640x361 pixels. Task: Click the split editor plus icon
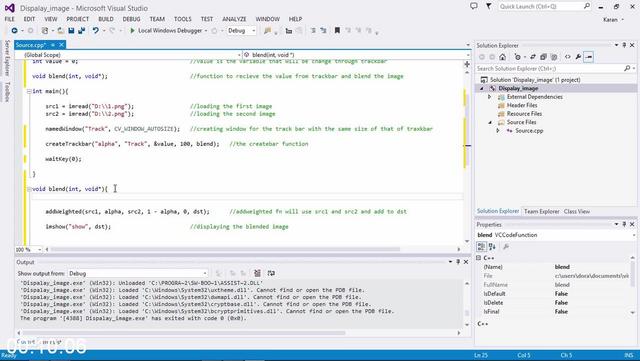[x=467, y=64]
